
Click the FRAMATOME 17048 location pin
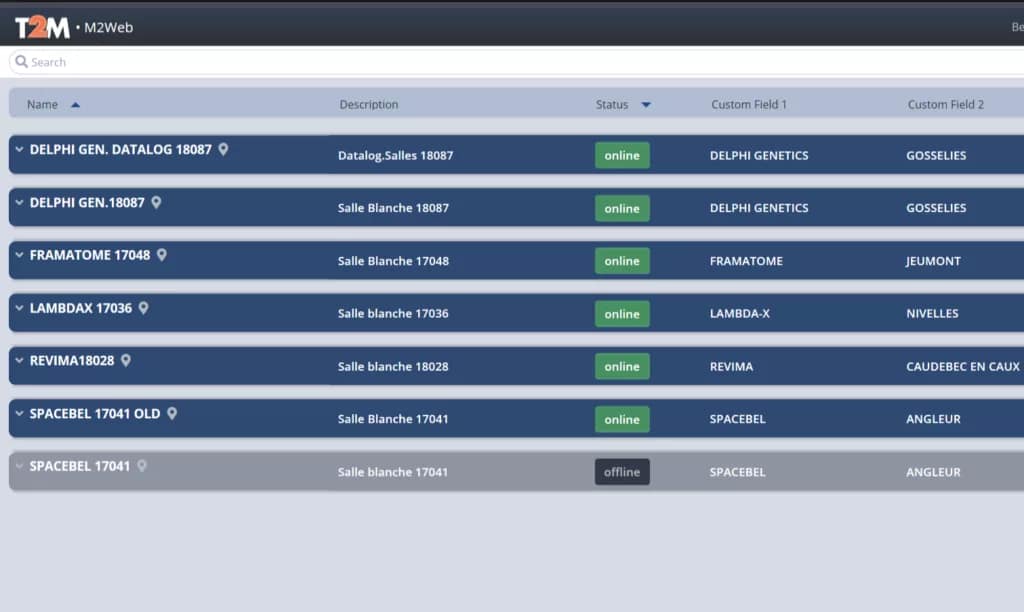click(x=162, y=255)
